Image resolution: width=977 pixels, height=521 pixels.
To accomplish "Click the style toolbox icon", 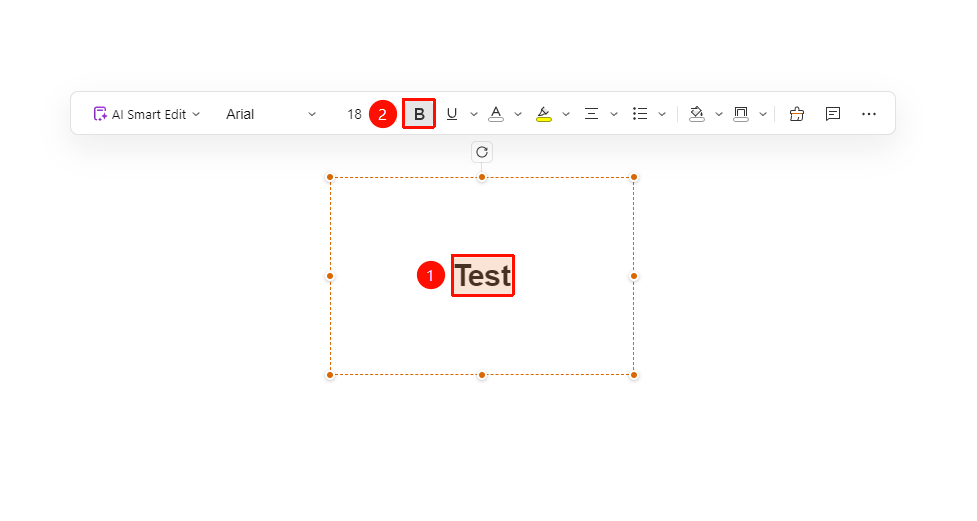I will click(797, 114).
